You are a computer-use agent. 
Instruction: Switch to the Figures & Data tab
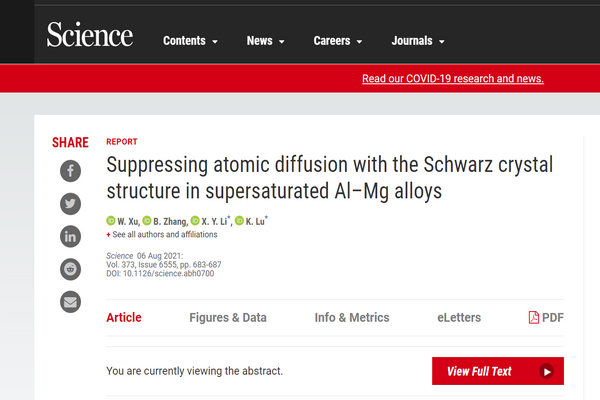tap(228, 317)
